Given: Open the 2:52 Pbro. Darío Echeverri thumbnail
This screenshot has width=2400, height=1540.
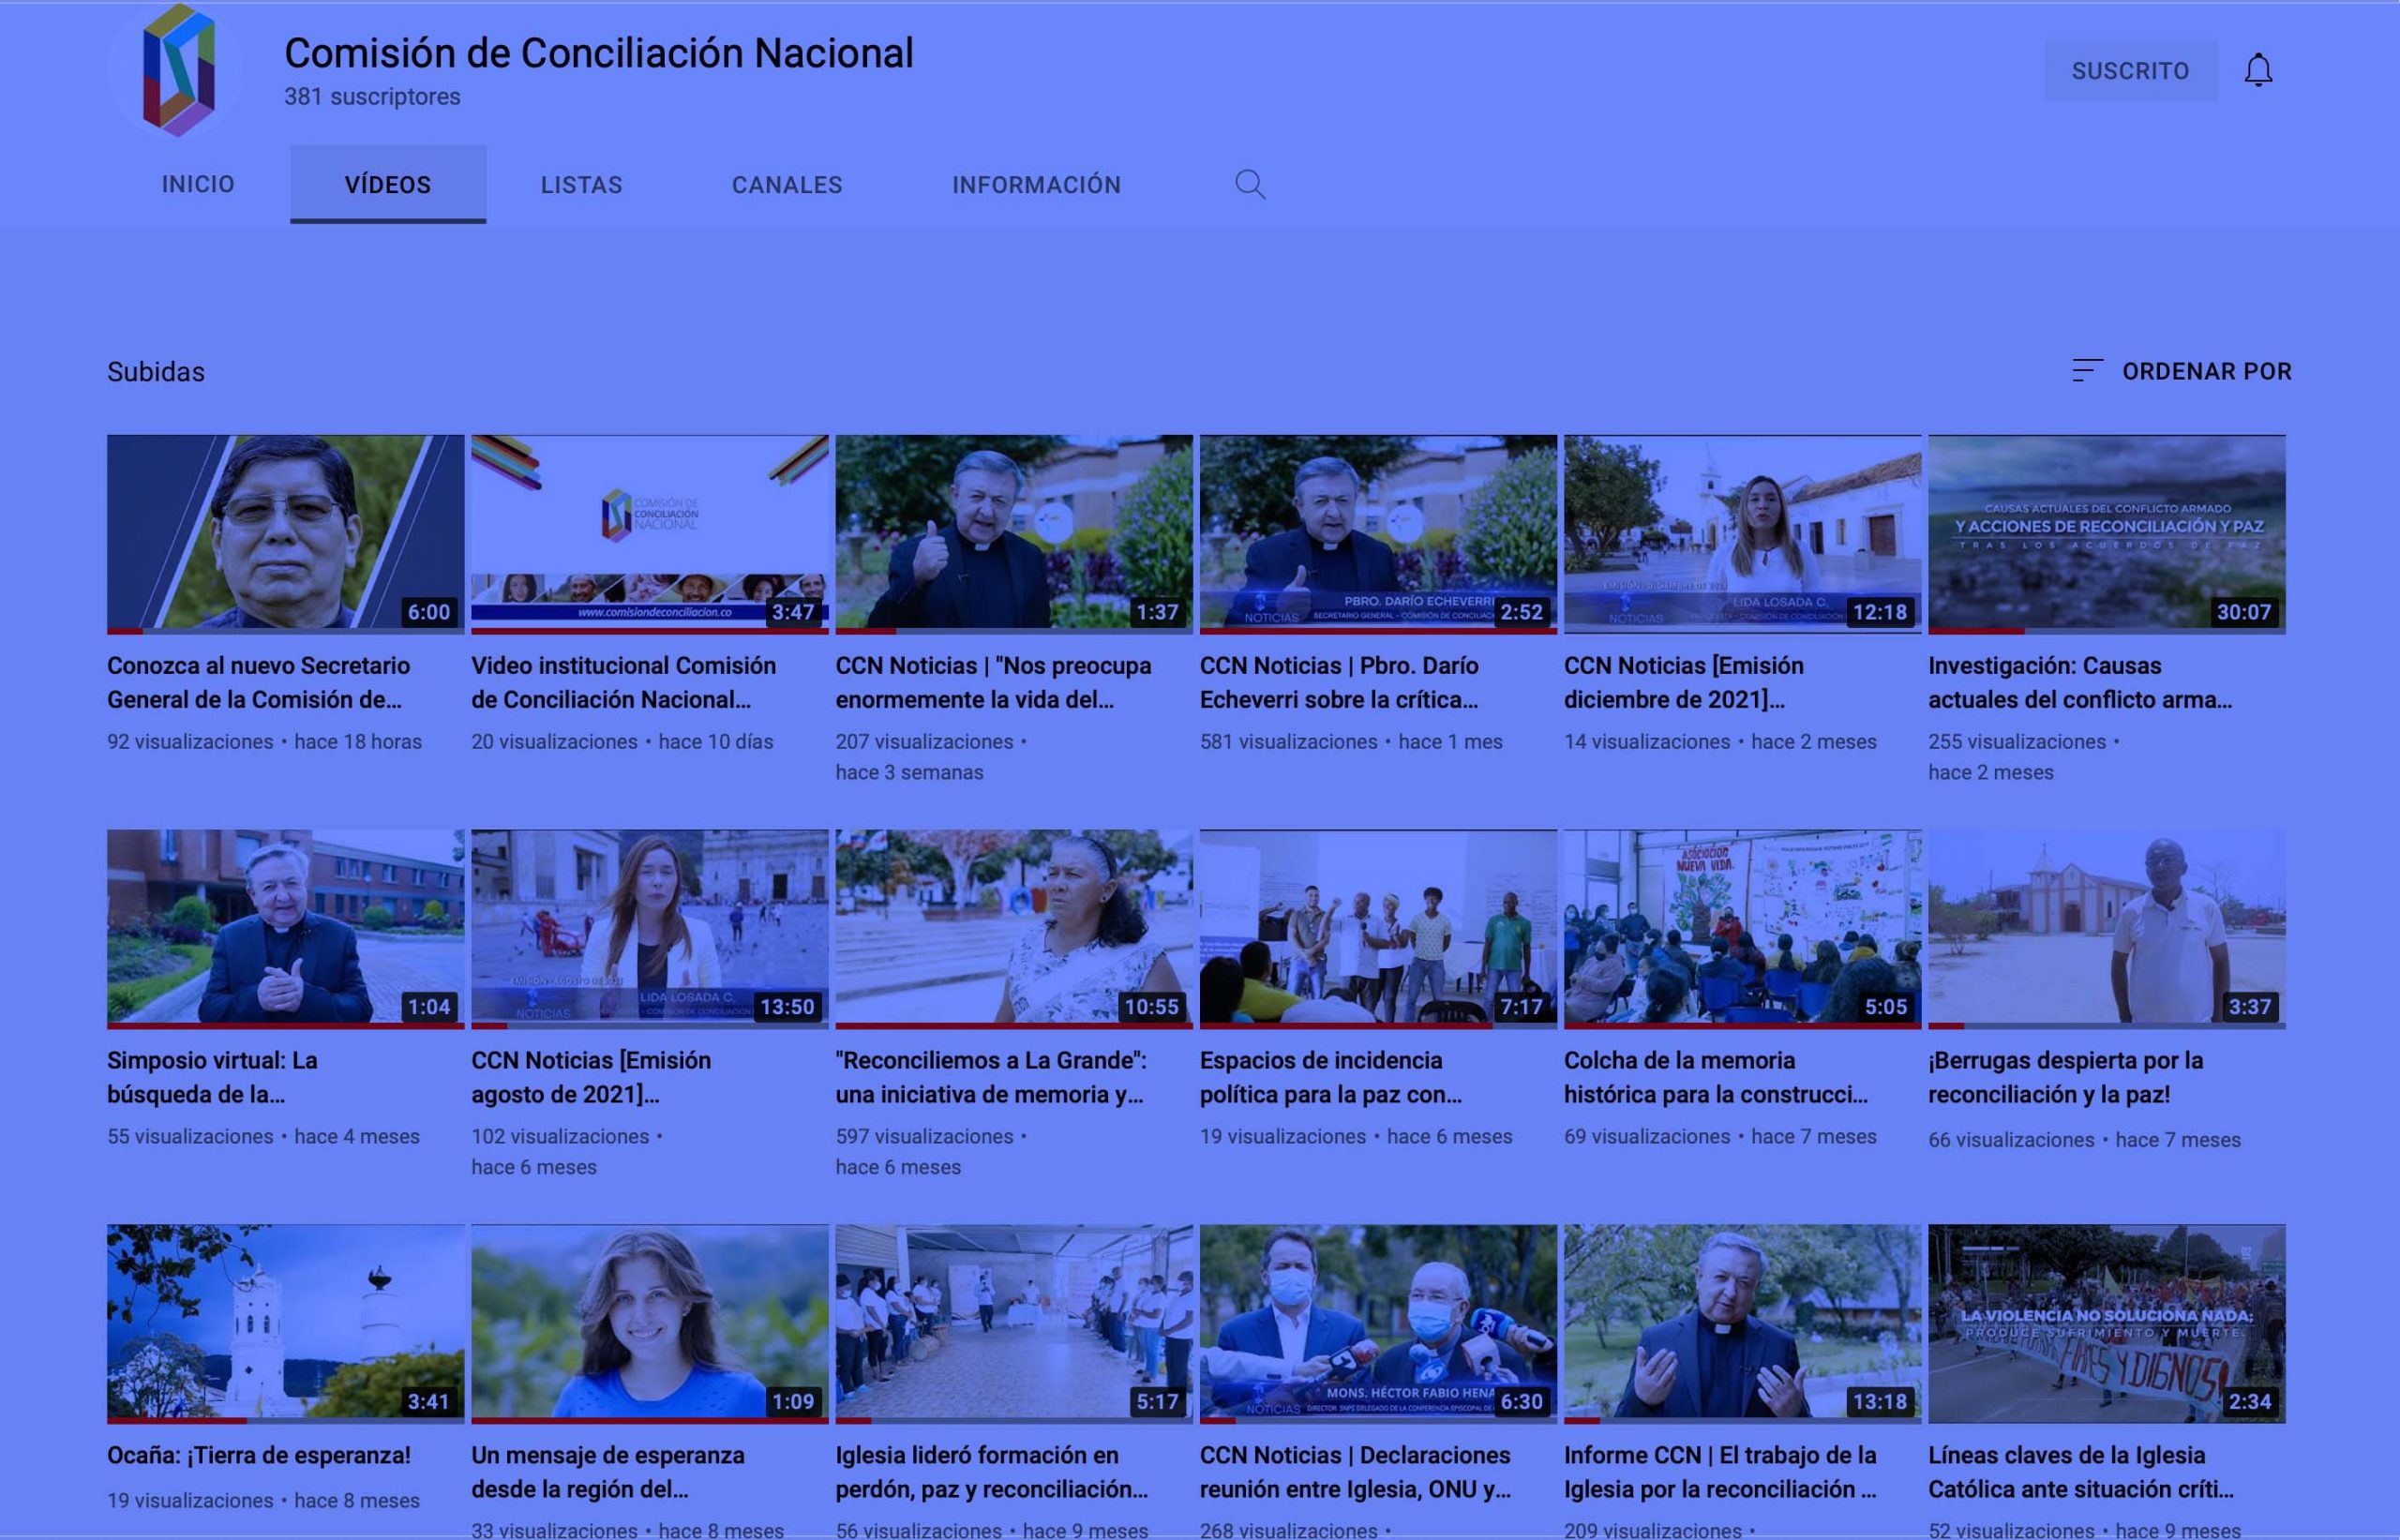Looking at the screenshot, I should pos(1378,534).
